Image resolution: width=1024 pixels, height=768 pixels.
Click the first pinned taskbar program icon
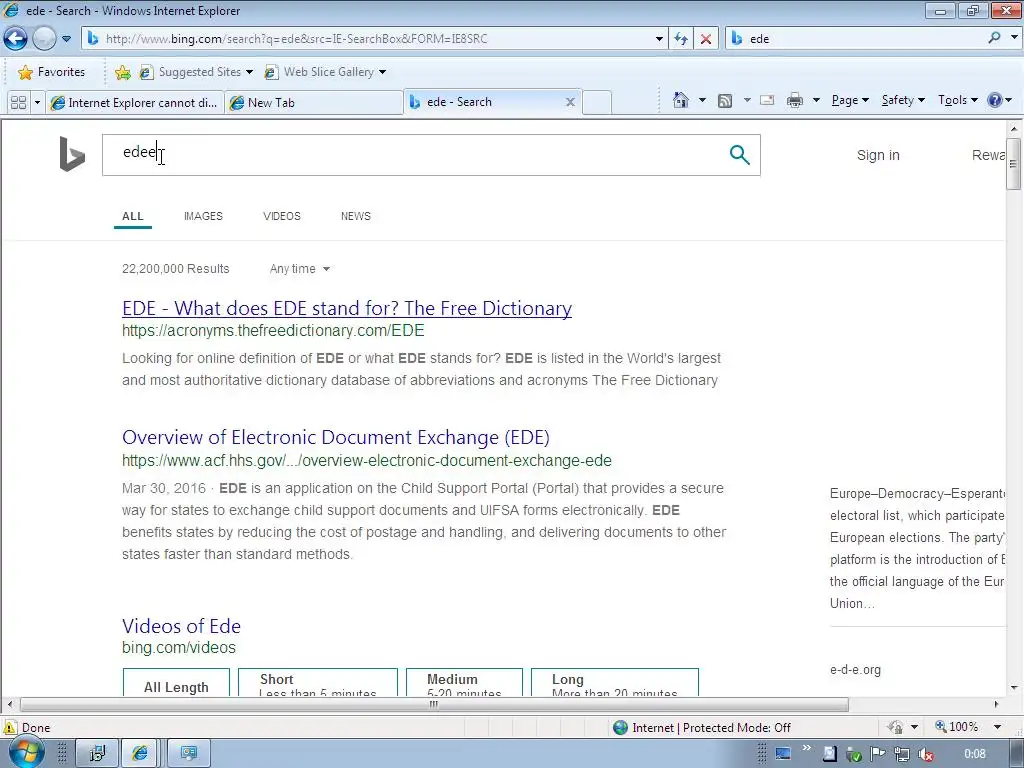click(x=97, y=754)
